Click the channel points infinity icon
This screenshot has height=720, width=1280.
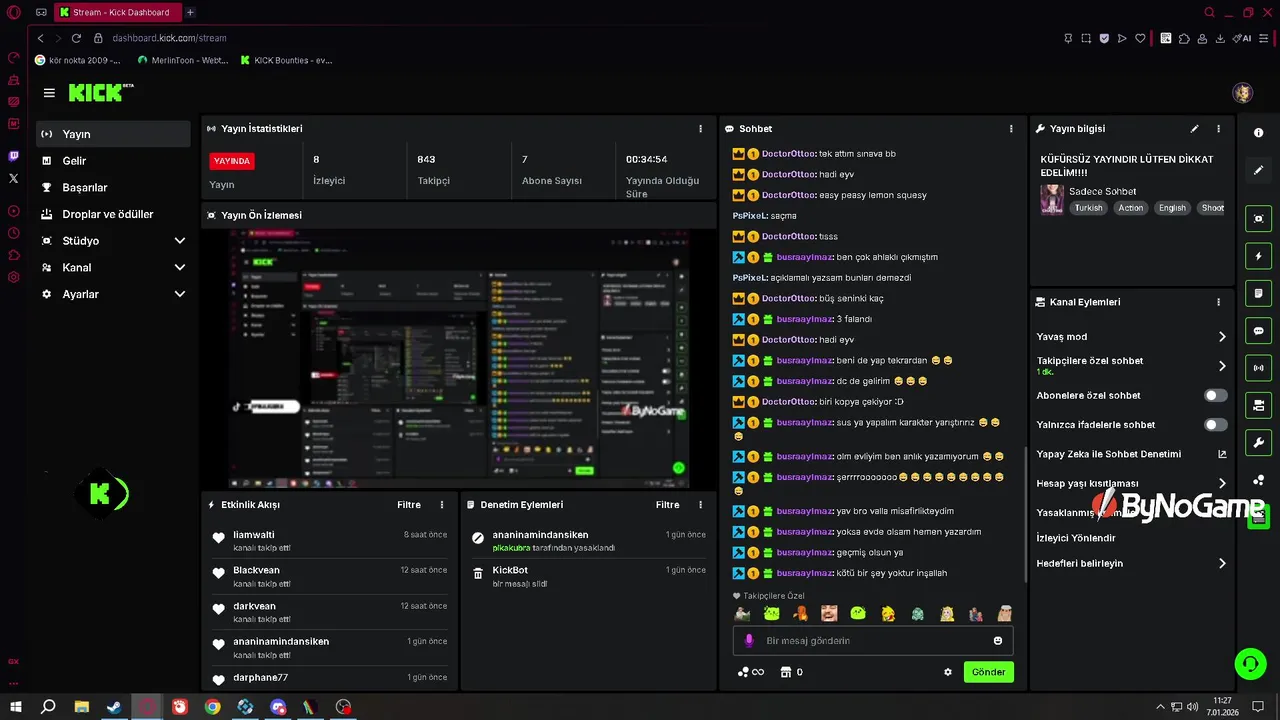pyautogui.click(x=751, y=672)
